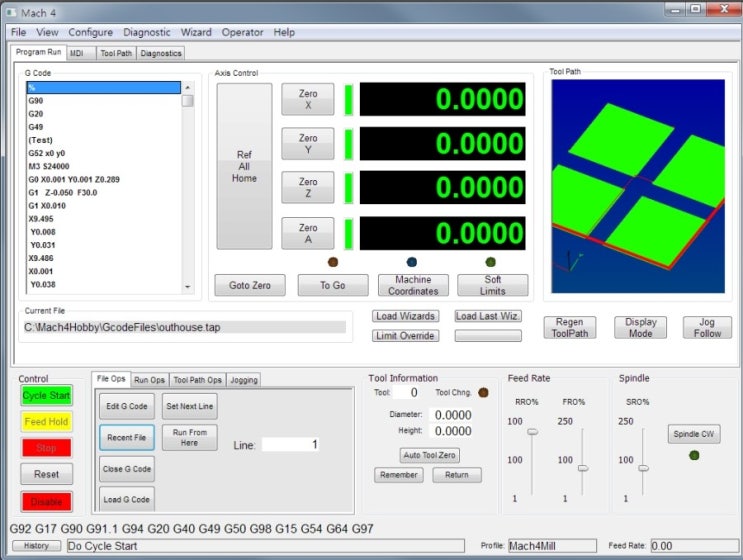Open the Operator menu
This screenshot has width=743, height=560.
tap(243, 32)
